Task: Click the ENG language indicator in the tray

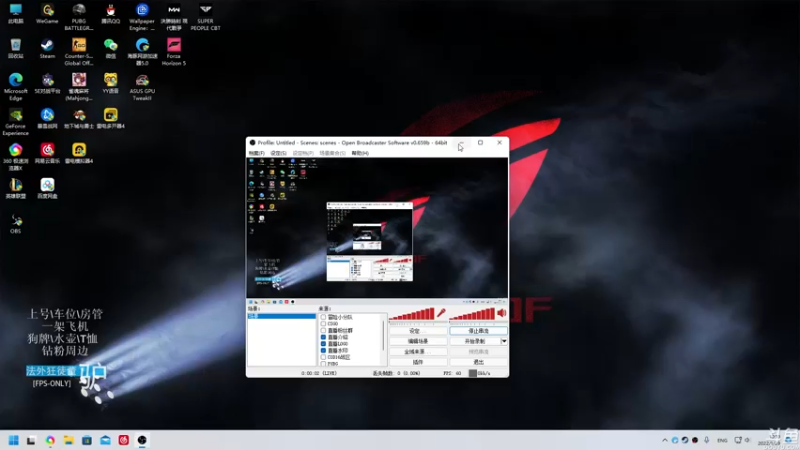Action: coord(722,440)
